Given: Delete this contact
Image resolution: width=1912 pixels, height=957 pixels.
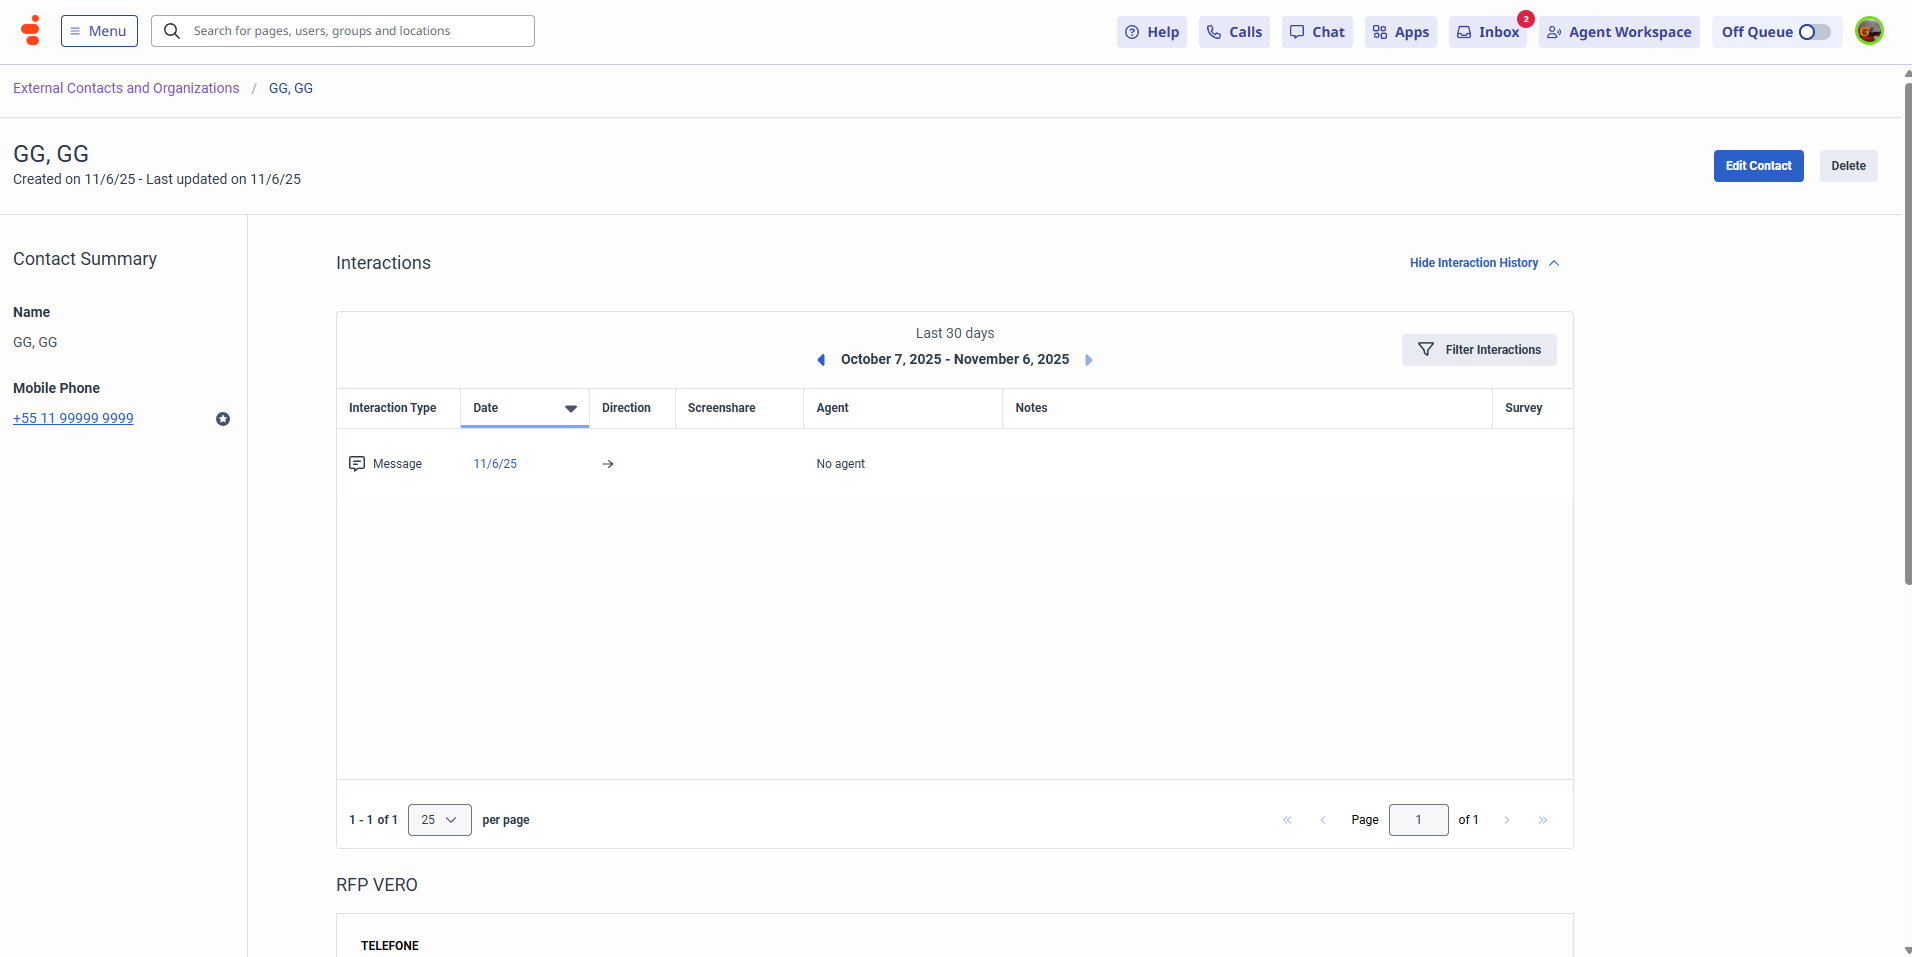Looking at the screenshot, I should pos(1848,166).
